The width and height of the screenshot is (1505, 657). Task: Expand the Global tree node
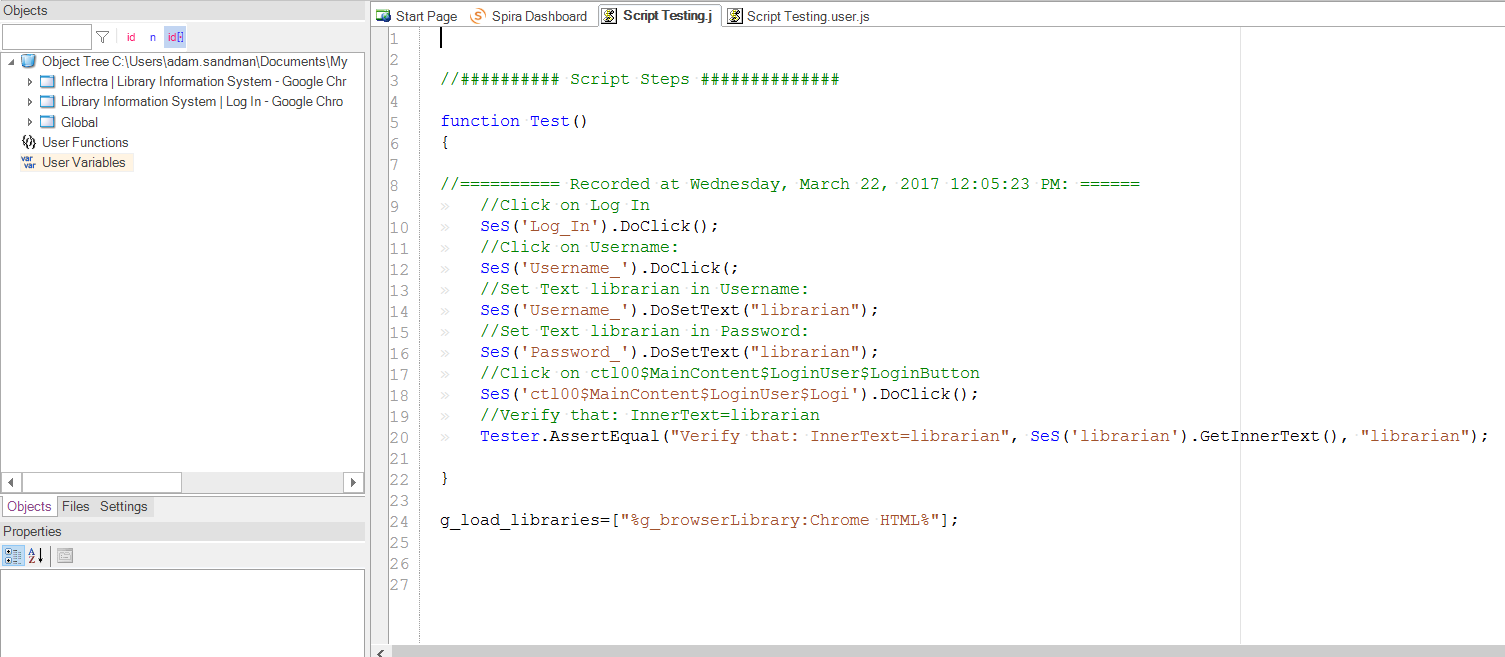click(30, 122)
